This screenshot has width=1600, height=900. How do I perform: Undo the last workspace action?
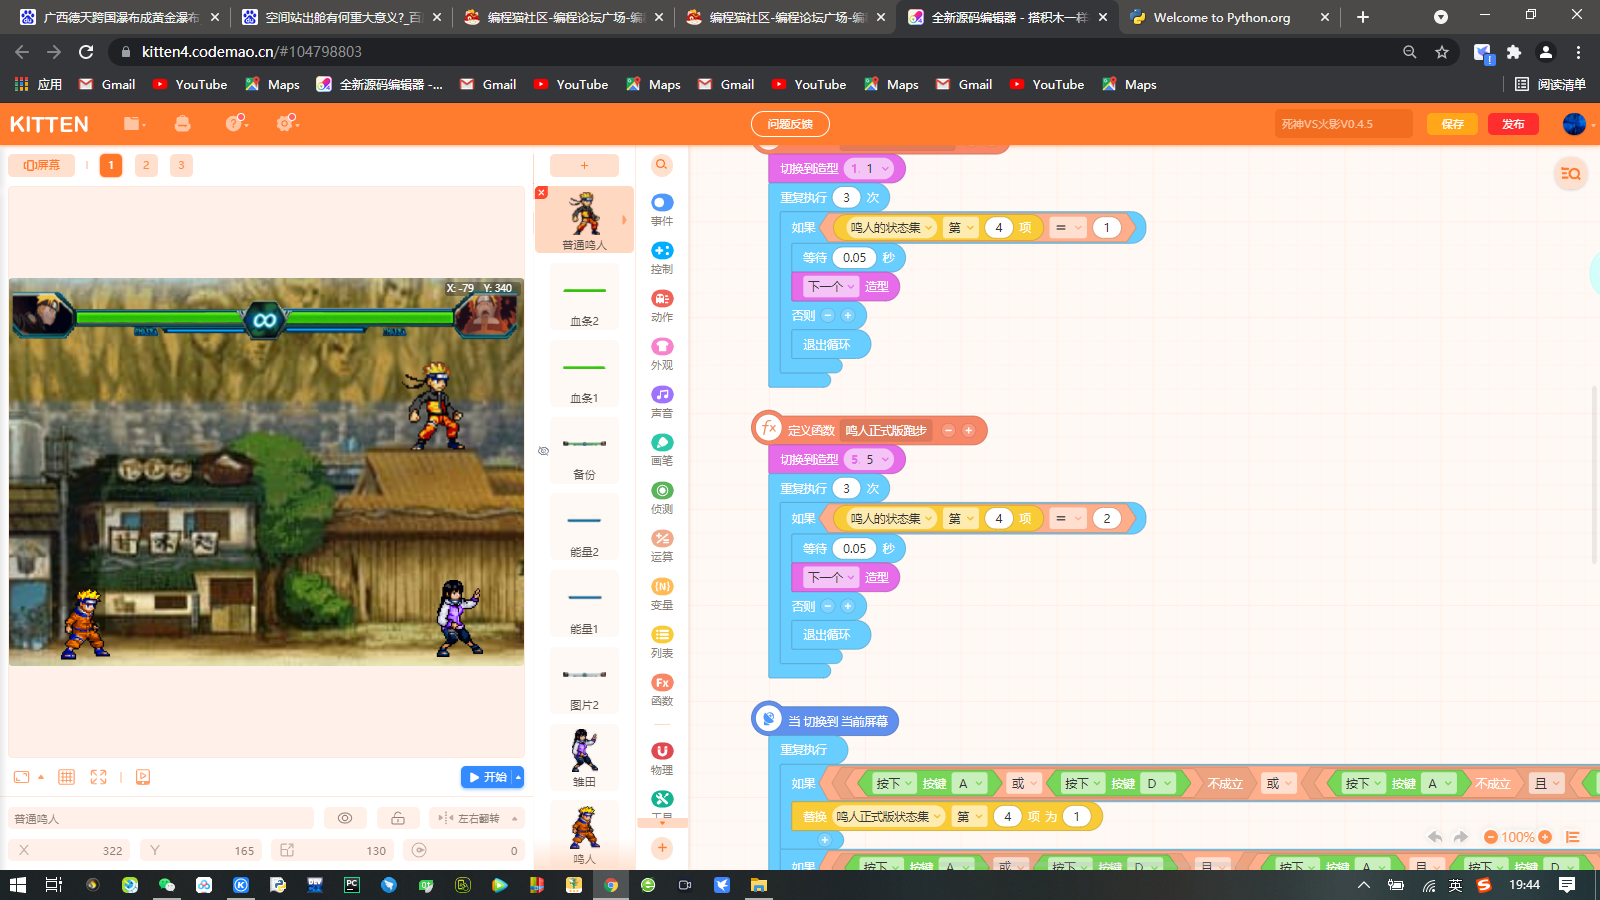[1435, 837]
